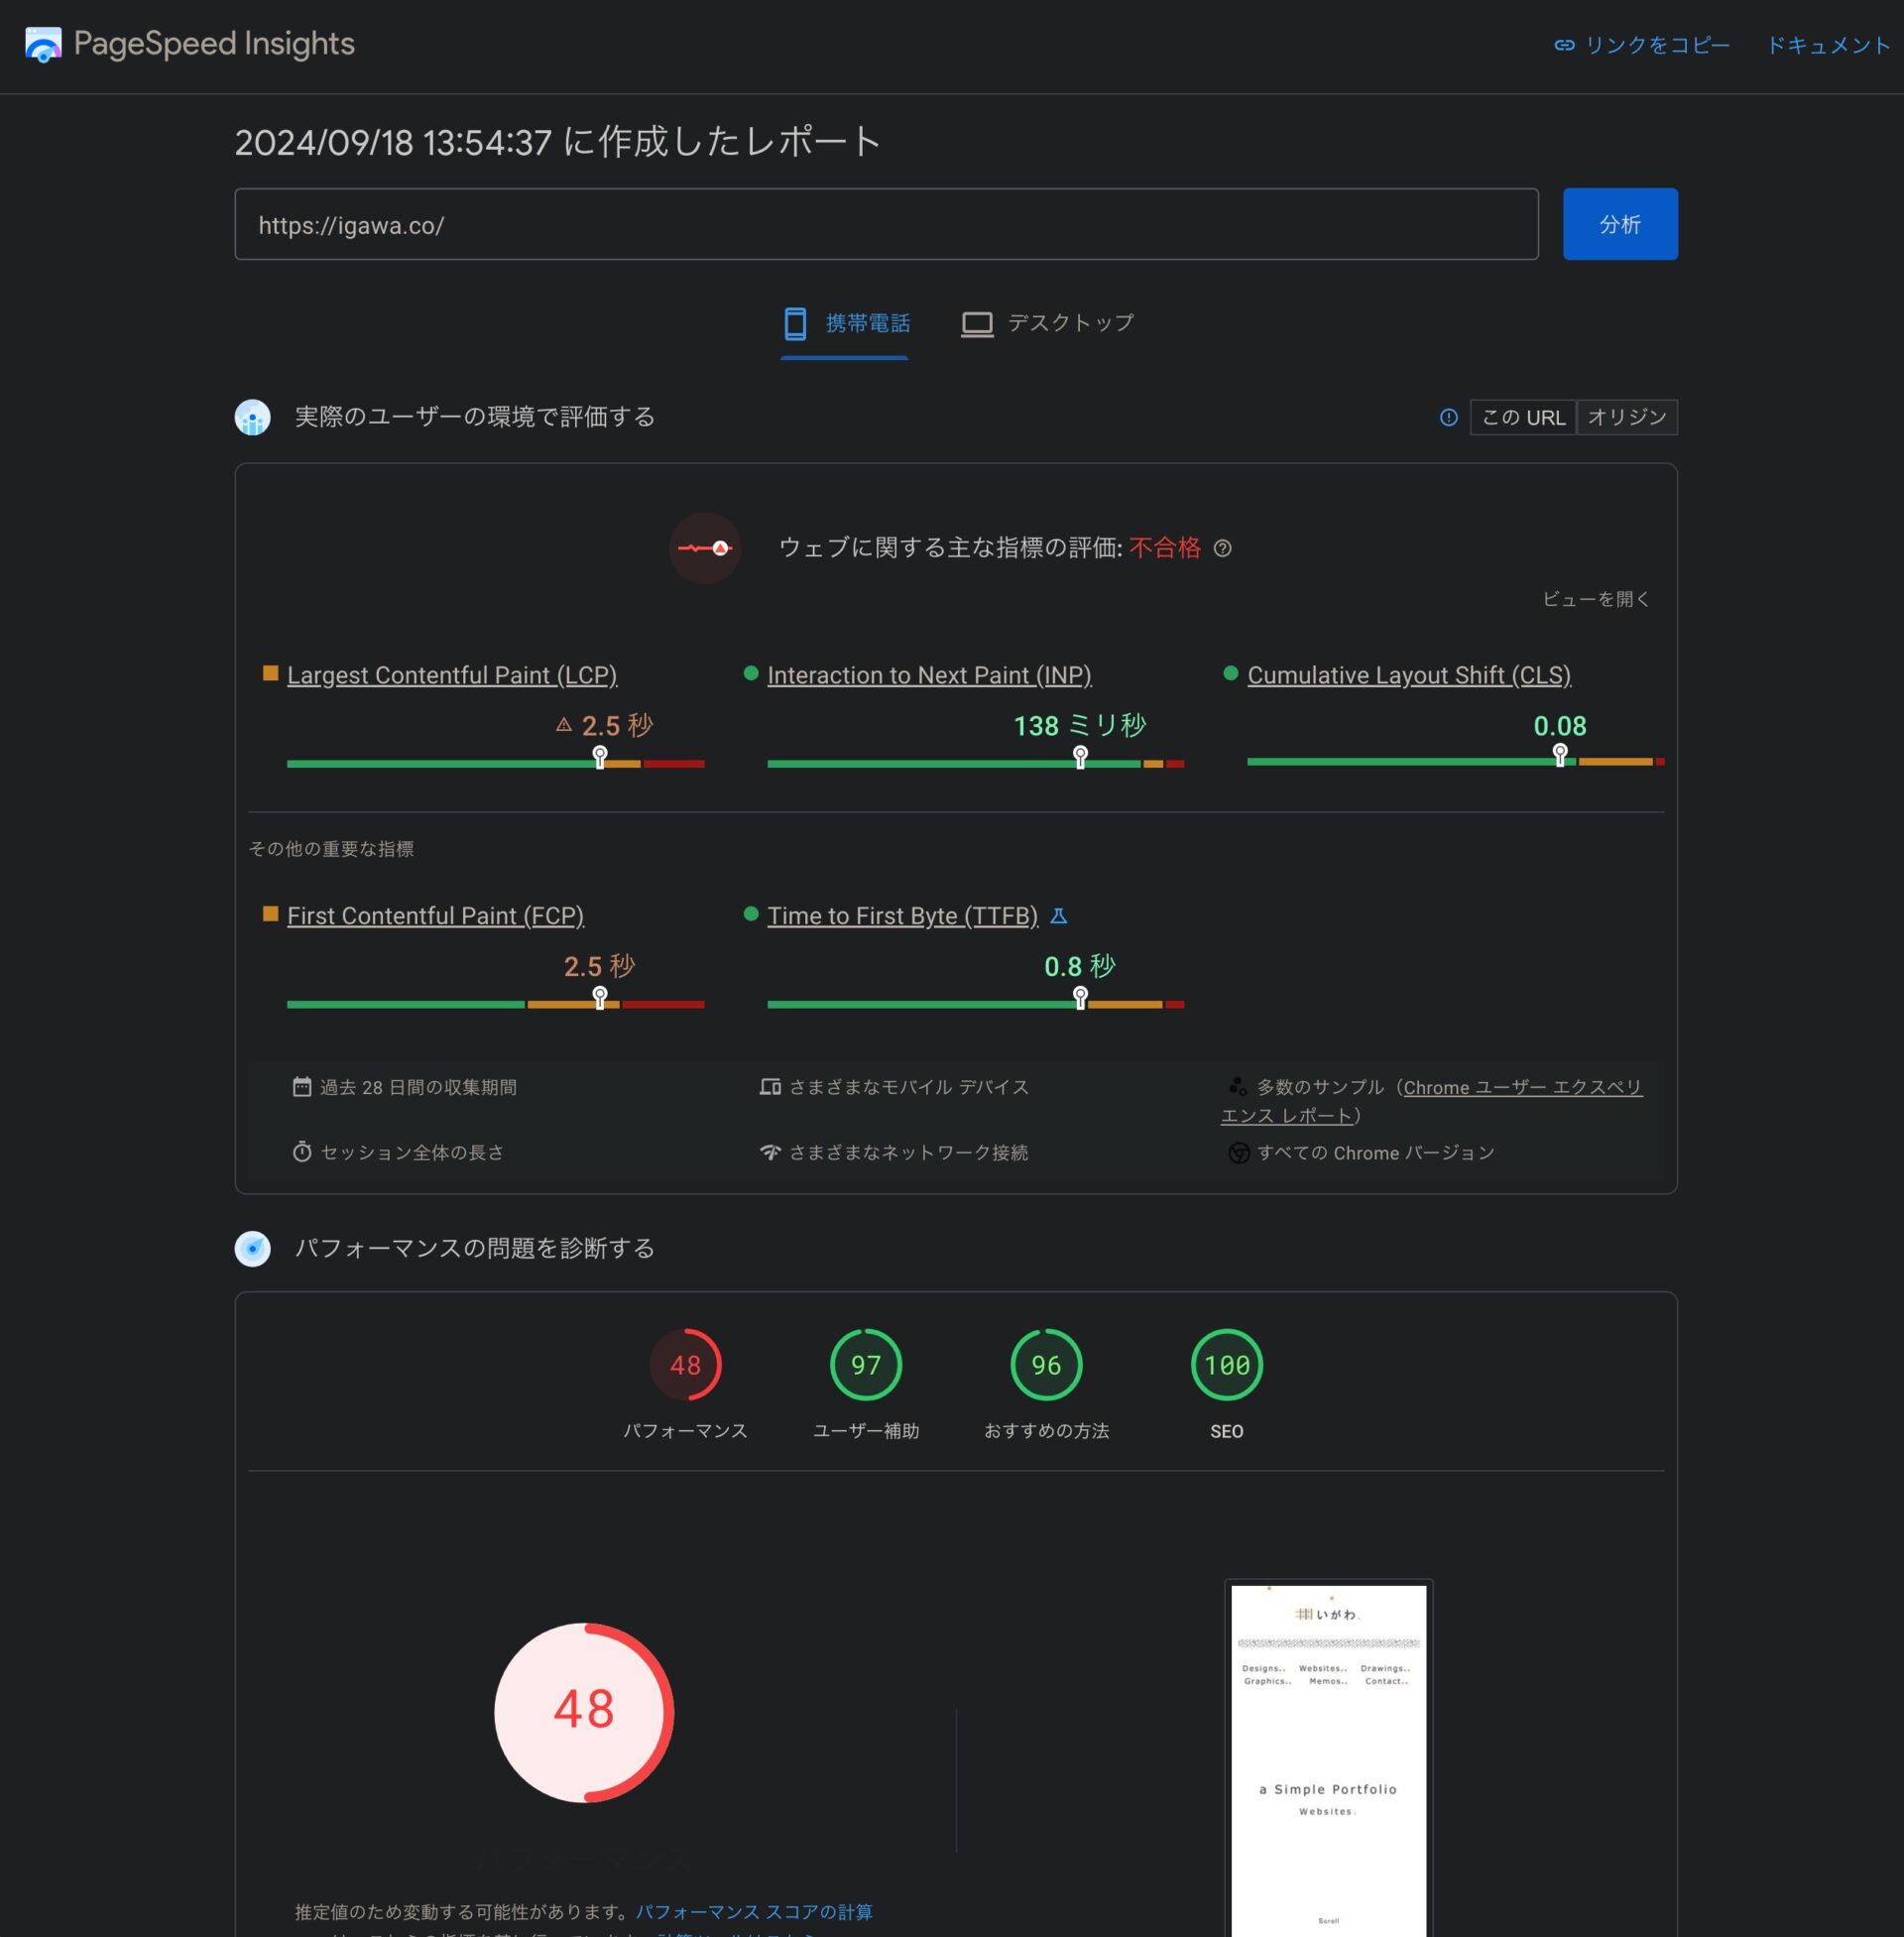Click the 分析 analyze button

[x=1620, y=224]
